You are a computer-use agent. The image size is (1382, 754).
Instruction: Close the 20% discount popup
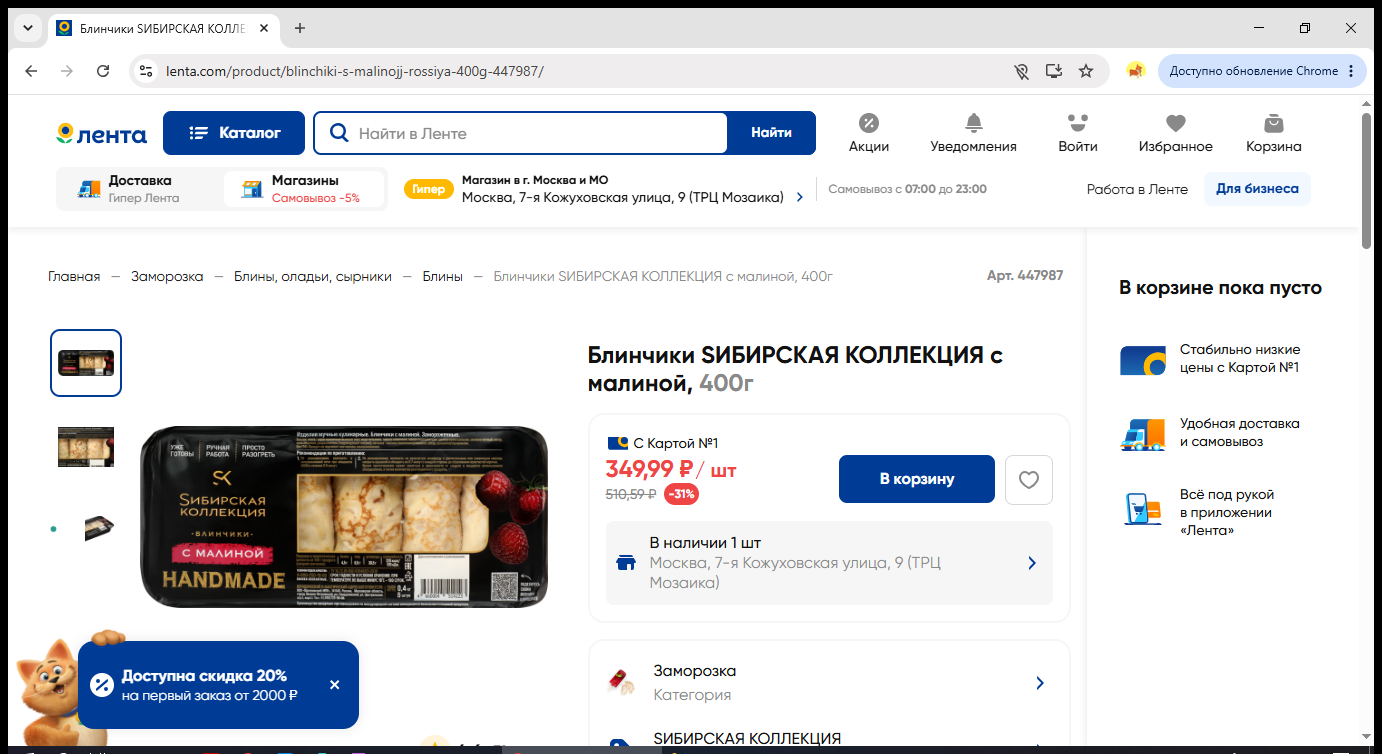pyautogui.click(x=334, y=685)
